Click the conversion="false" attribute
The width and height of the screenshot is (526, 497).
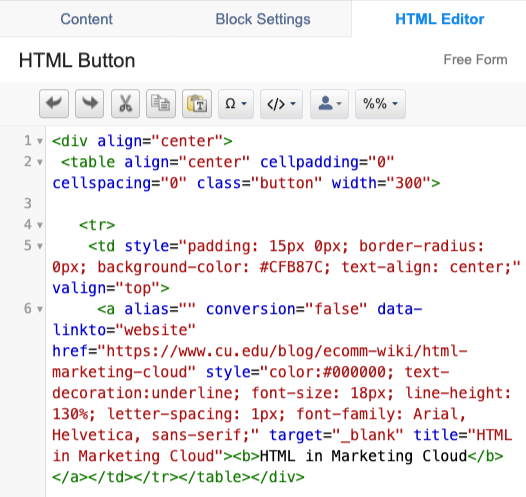click(286, 309)
